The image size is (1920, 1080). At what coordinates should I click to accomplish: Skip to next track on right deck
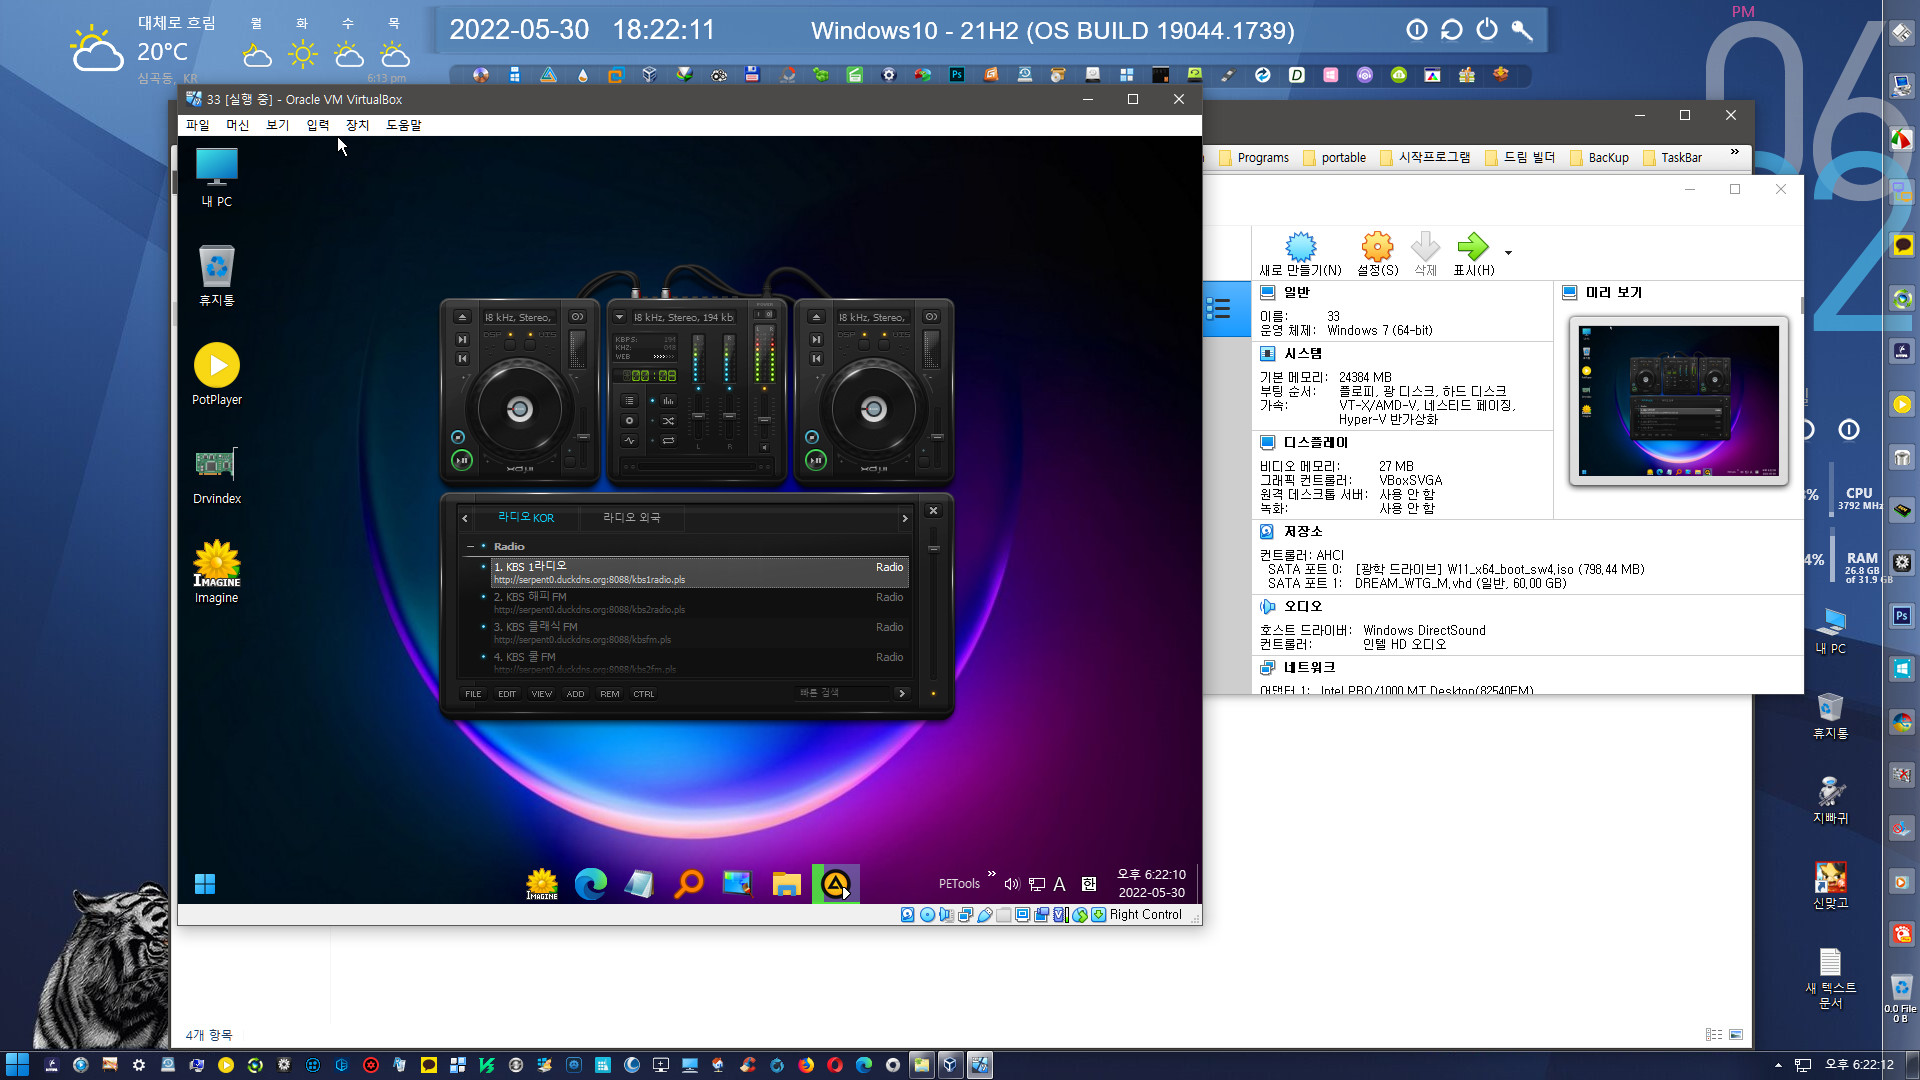tap(816, 339)
